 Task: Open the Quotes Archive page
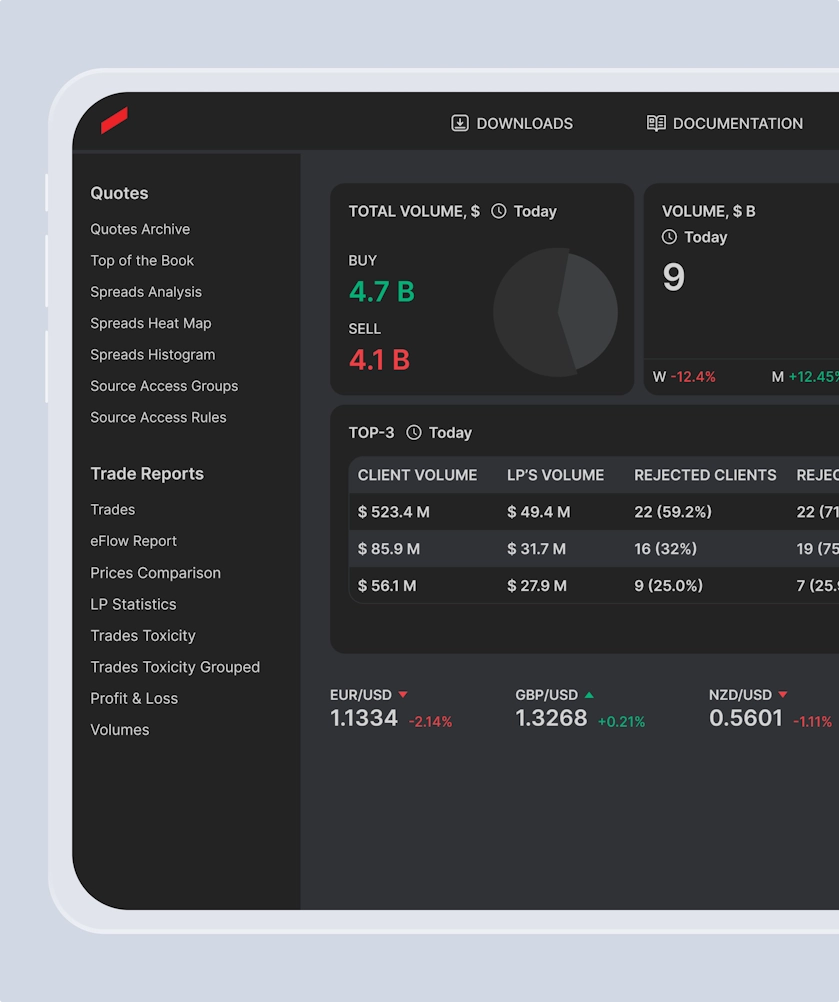[140, 229]
